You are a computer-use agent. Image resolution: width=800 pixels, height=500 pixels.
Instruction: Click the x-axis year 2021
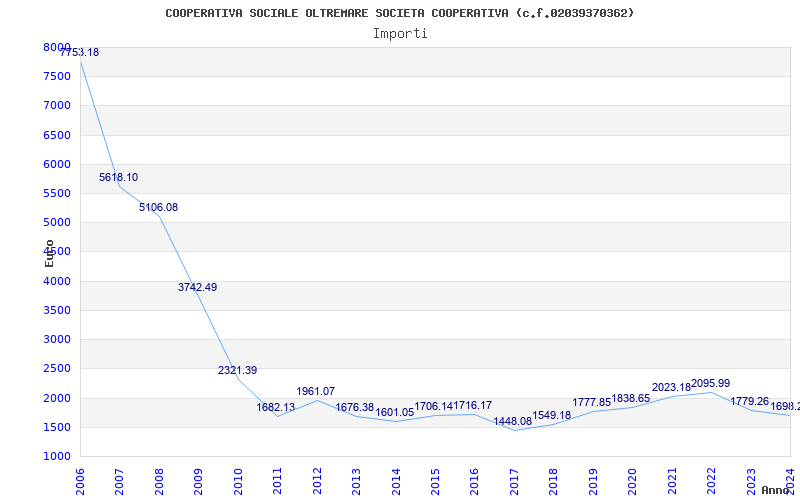[672, 482]
